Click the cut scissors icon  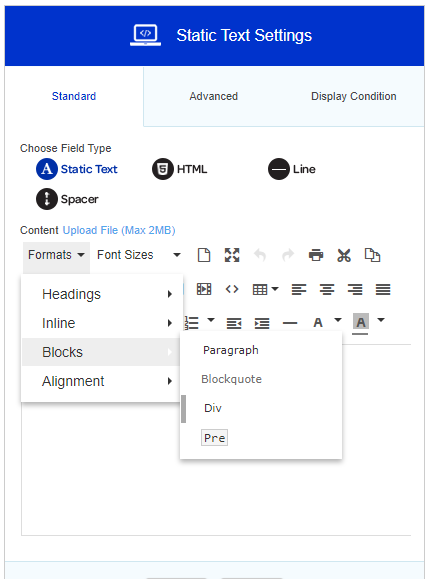tap(344, 255)
